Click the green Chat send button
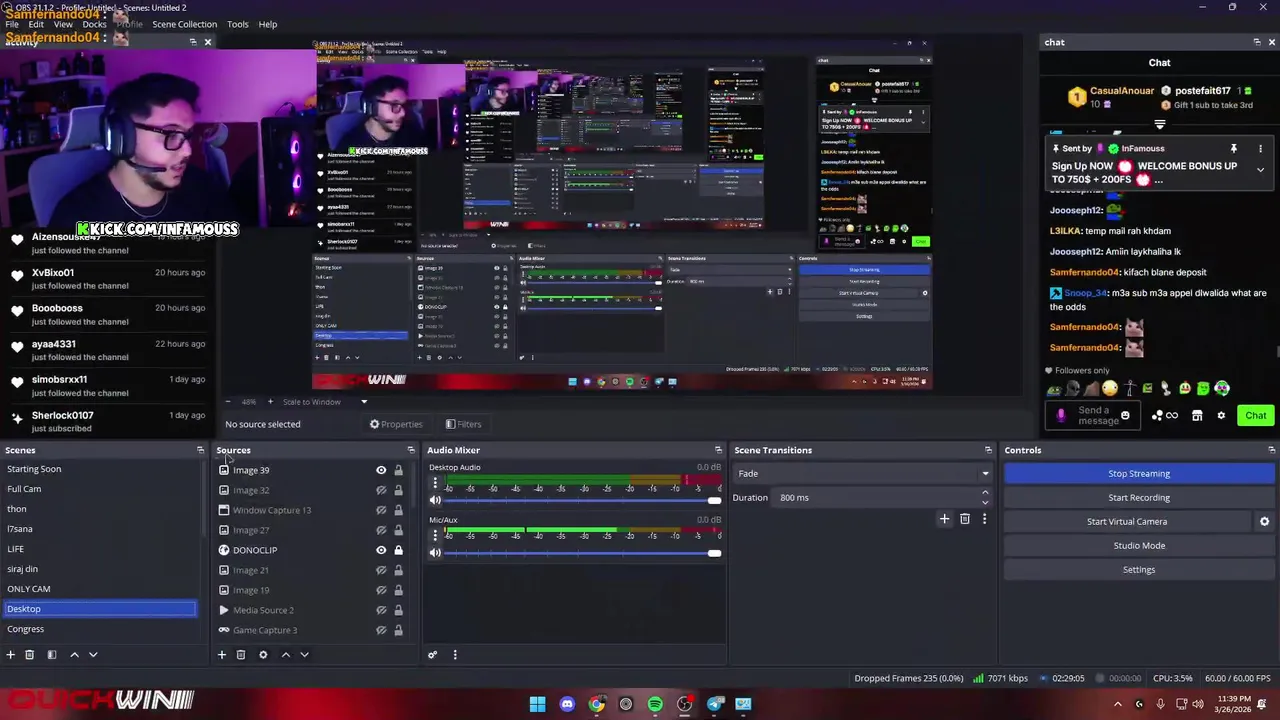Image resolution: width=1280 pixels, height=720 pixels. tap(1255, 415)
